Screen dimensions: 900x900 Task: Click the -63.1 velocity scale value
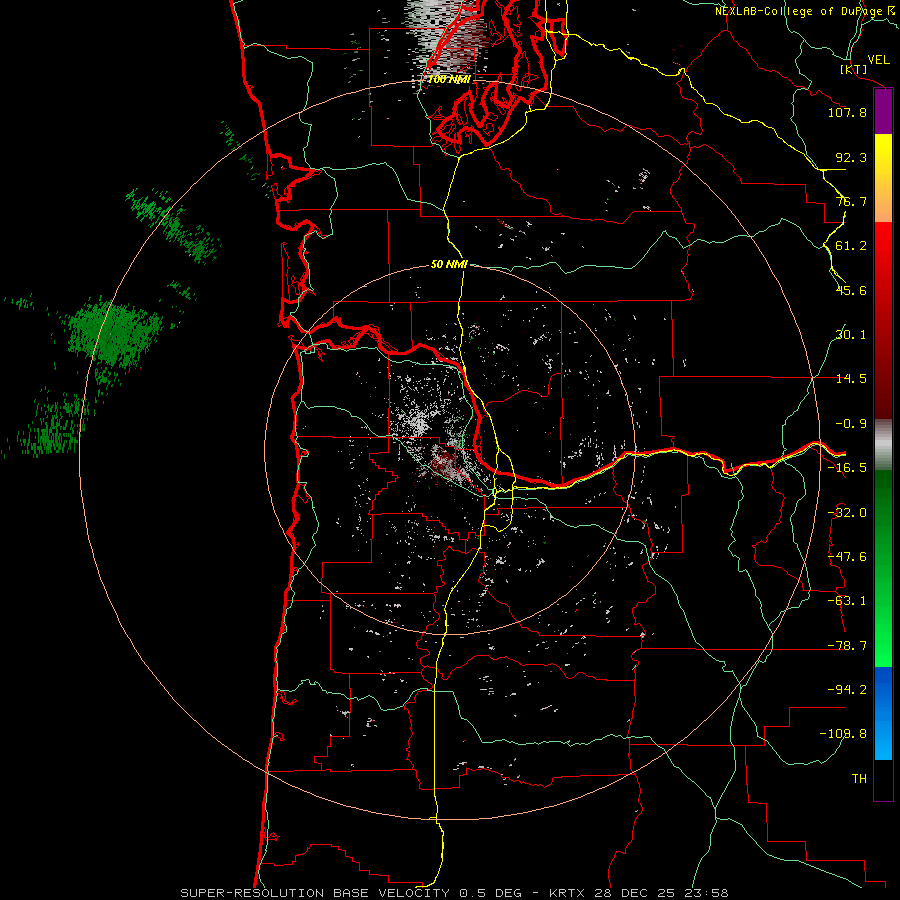click(x=847, y=601)
